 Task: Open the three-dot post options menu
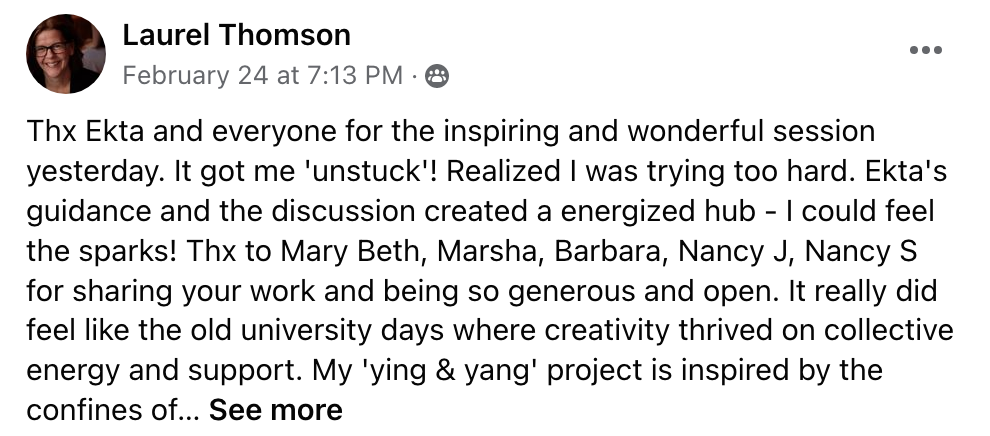926,50
